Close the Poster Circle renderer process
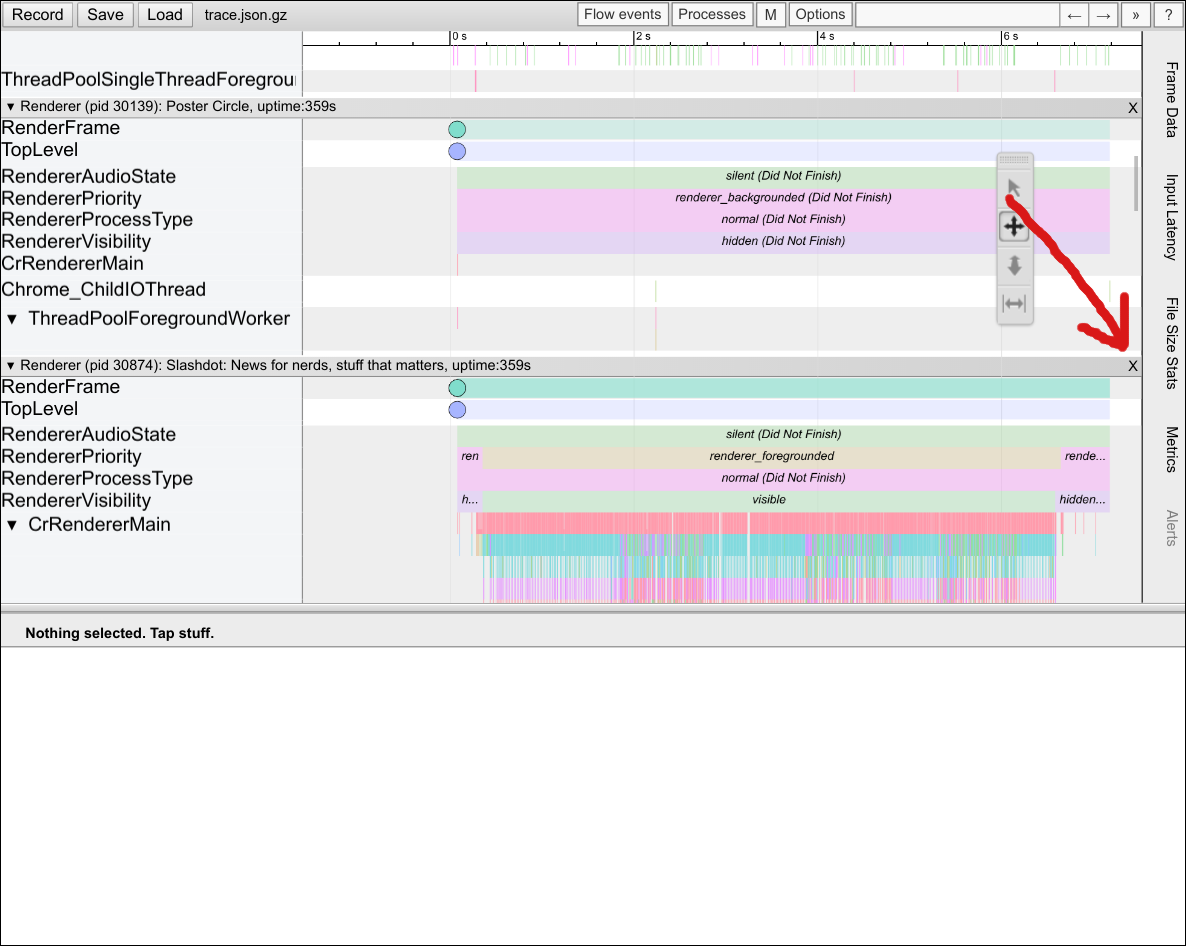 pyautogui.click(x=1133, y=107)
